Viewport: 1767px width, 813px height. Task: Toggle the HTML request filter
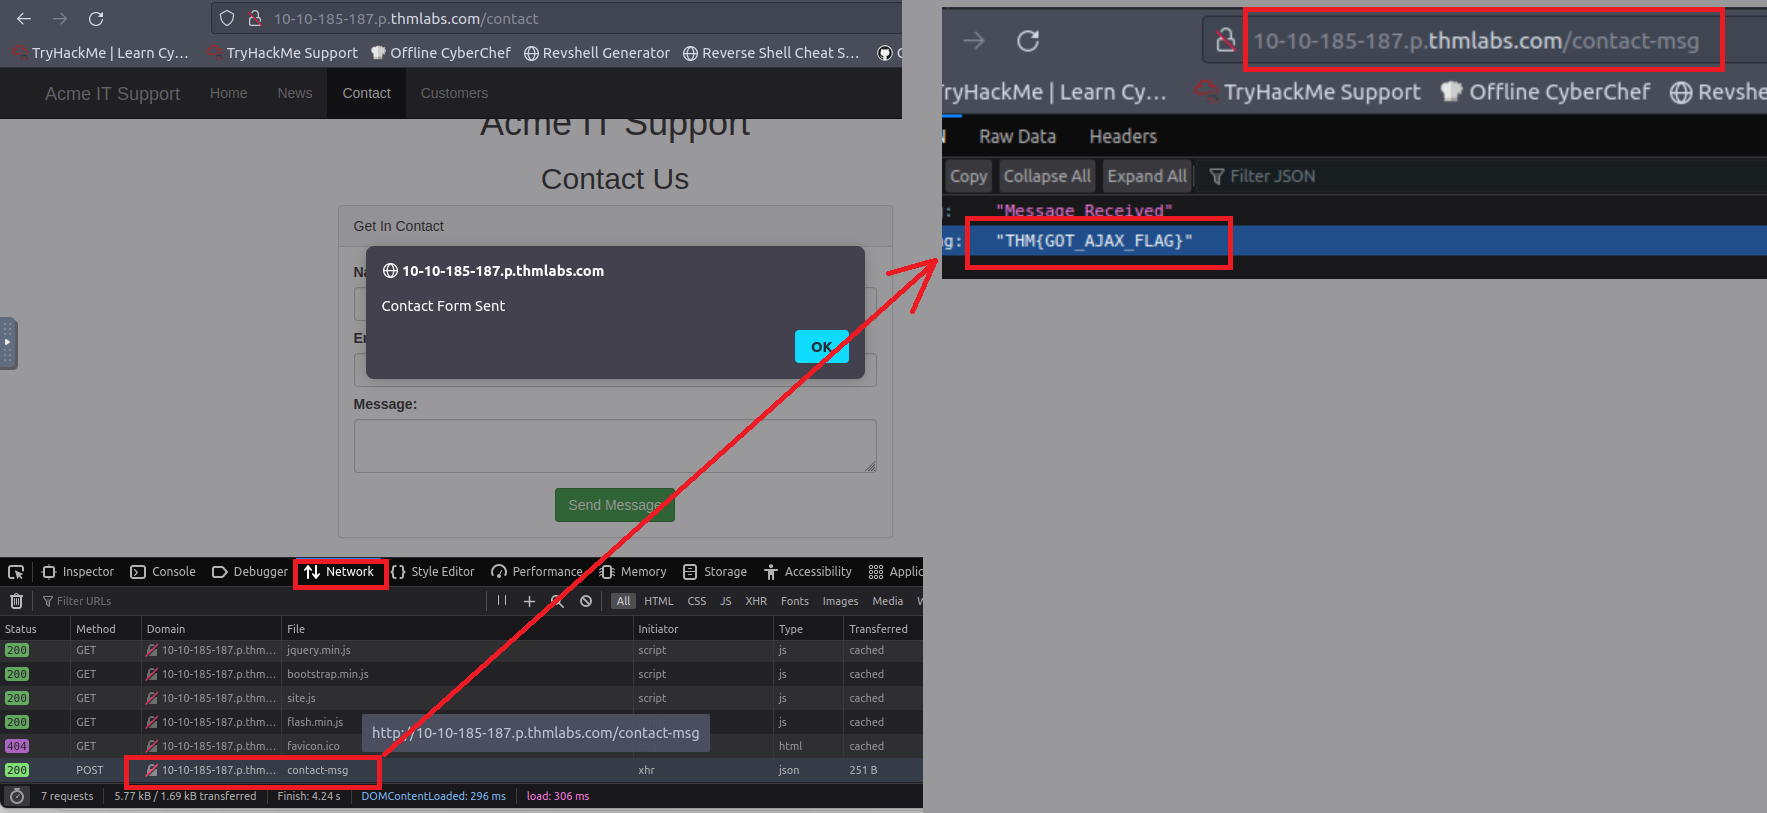point(658,601)
